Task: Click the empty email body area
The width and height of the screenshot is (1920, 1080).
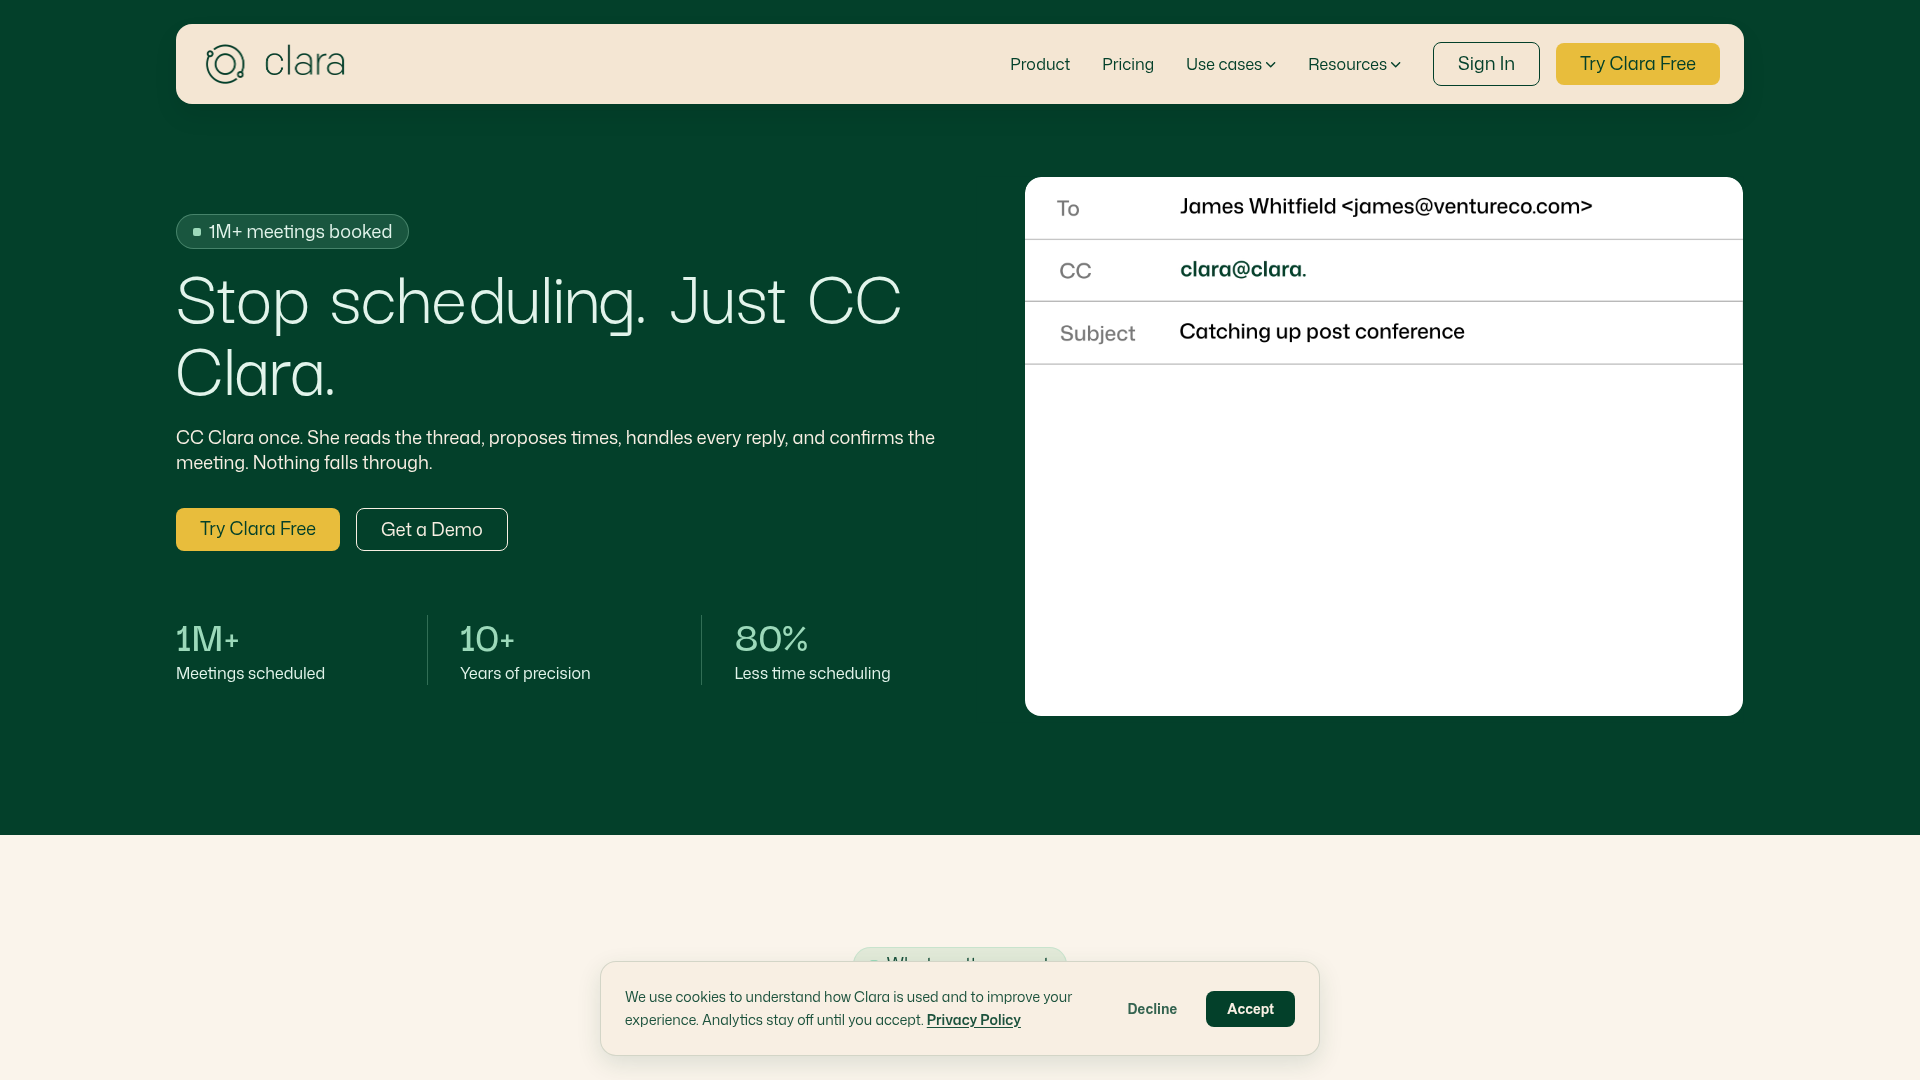Action: [x=1384, y=540]
